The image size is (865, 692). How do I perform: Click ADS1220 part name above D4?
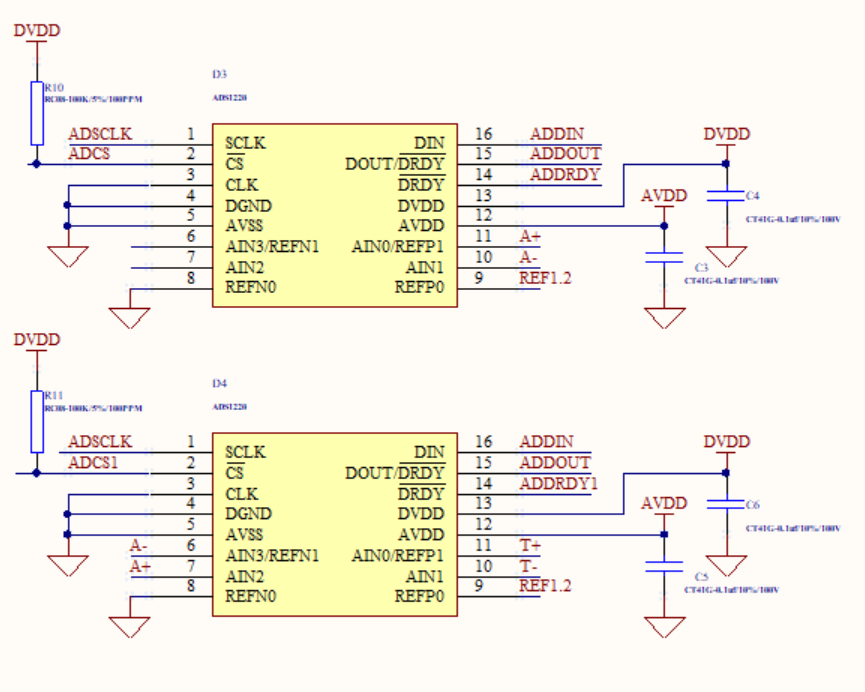[x=229, y=407]
